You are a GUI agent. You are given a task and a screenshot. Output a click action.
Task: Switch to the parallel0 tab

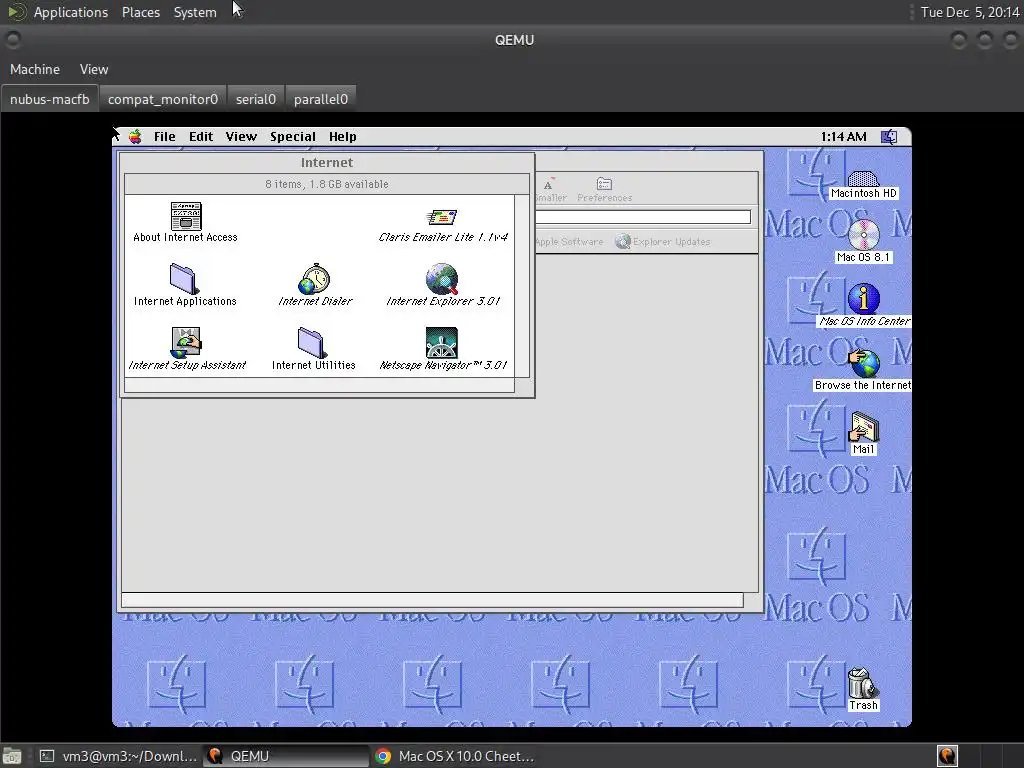click(x=321, y=99)
